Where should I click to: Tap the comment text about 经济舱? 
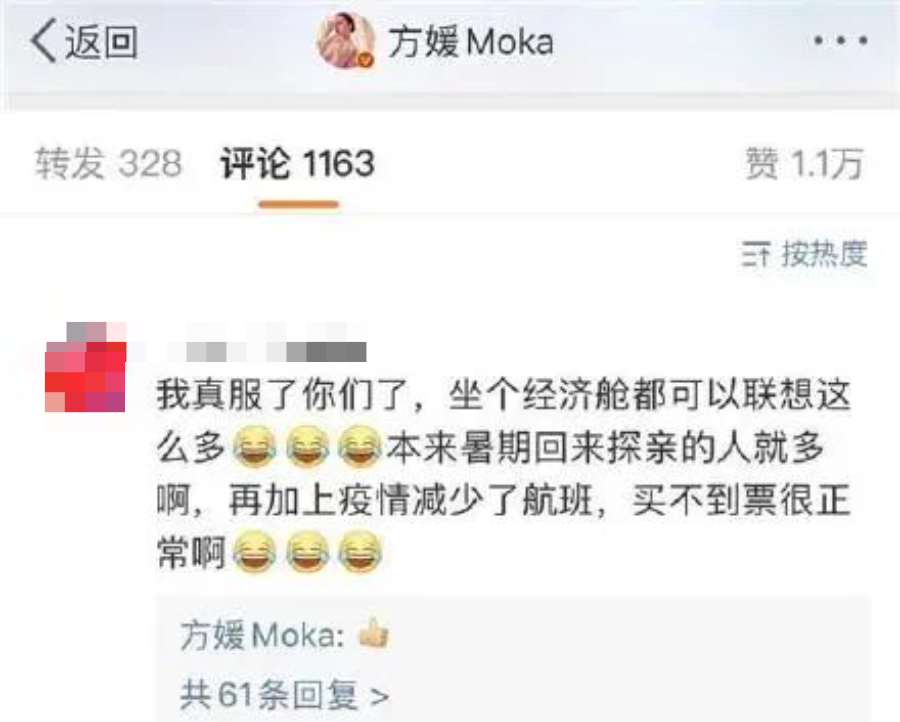[x=503, y=475]
